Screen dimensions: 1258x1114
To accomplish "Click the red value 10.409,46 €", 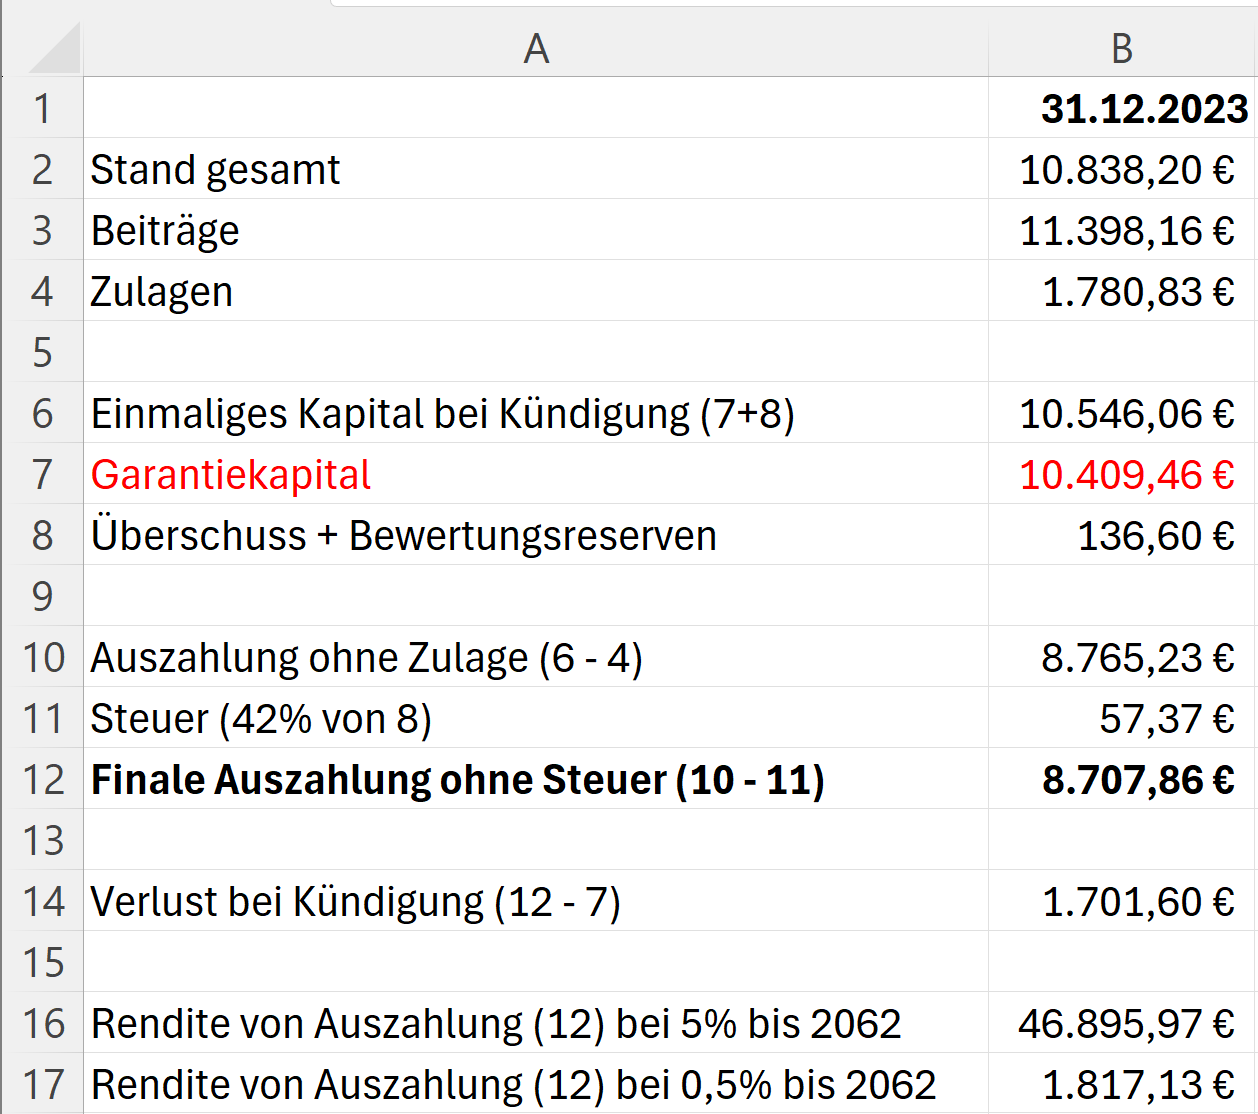I will 1126,475.
